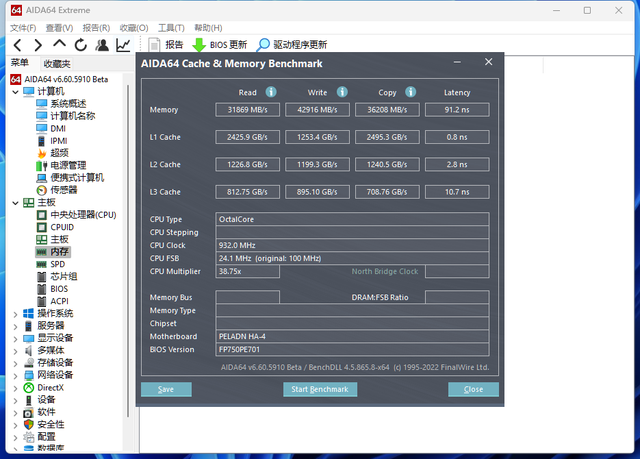Click the L3 Cache Write 895.10 GB/s value
Image resolution: width=640 pixels, height=459 pixels.
pos(317,192)
